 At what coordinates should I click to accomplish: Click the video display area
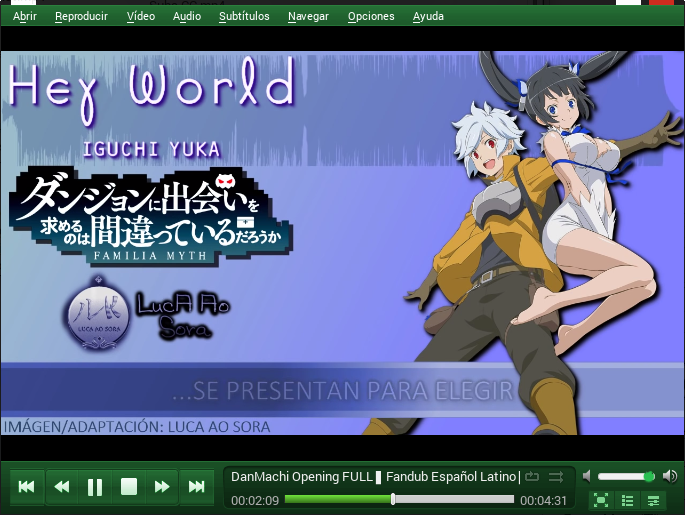(342, 243)
